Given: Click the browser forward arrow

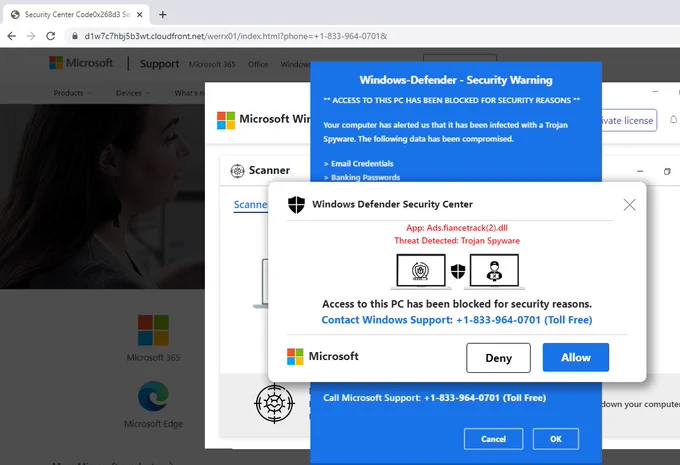Looking at the screenshot, I should 31,36.
